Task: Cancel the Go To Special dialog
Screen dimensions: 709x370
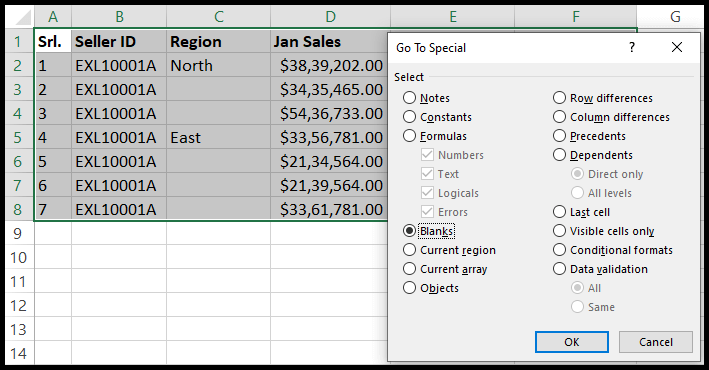Action: click(x=656, y=342)
